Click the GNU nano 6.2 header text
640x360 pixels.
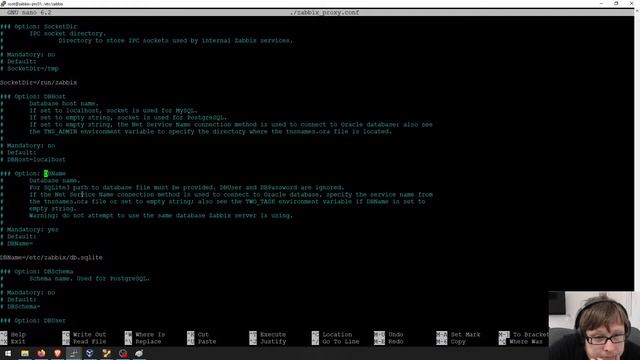click(x=29, y=13)
